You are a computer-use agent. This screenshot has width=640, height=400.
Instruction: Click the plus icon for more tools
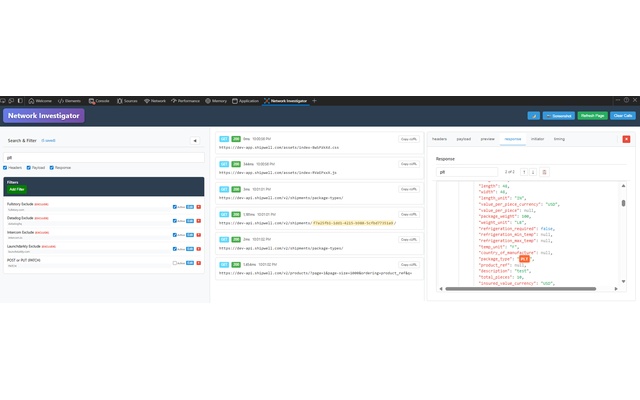tap(314, 101)
